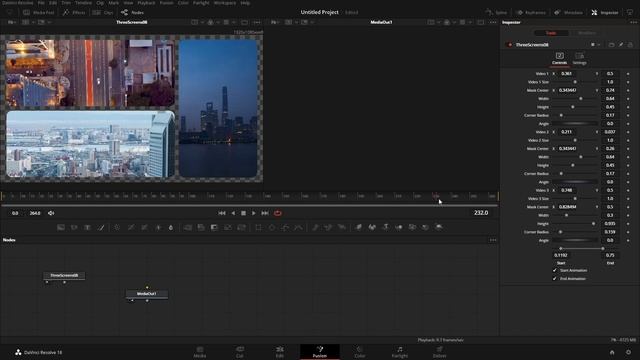
Task: Adjust Corner Radius slider valued 0.159
Action: click(x=576, y=232)
